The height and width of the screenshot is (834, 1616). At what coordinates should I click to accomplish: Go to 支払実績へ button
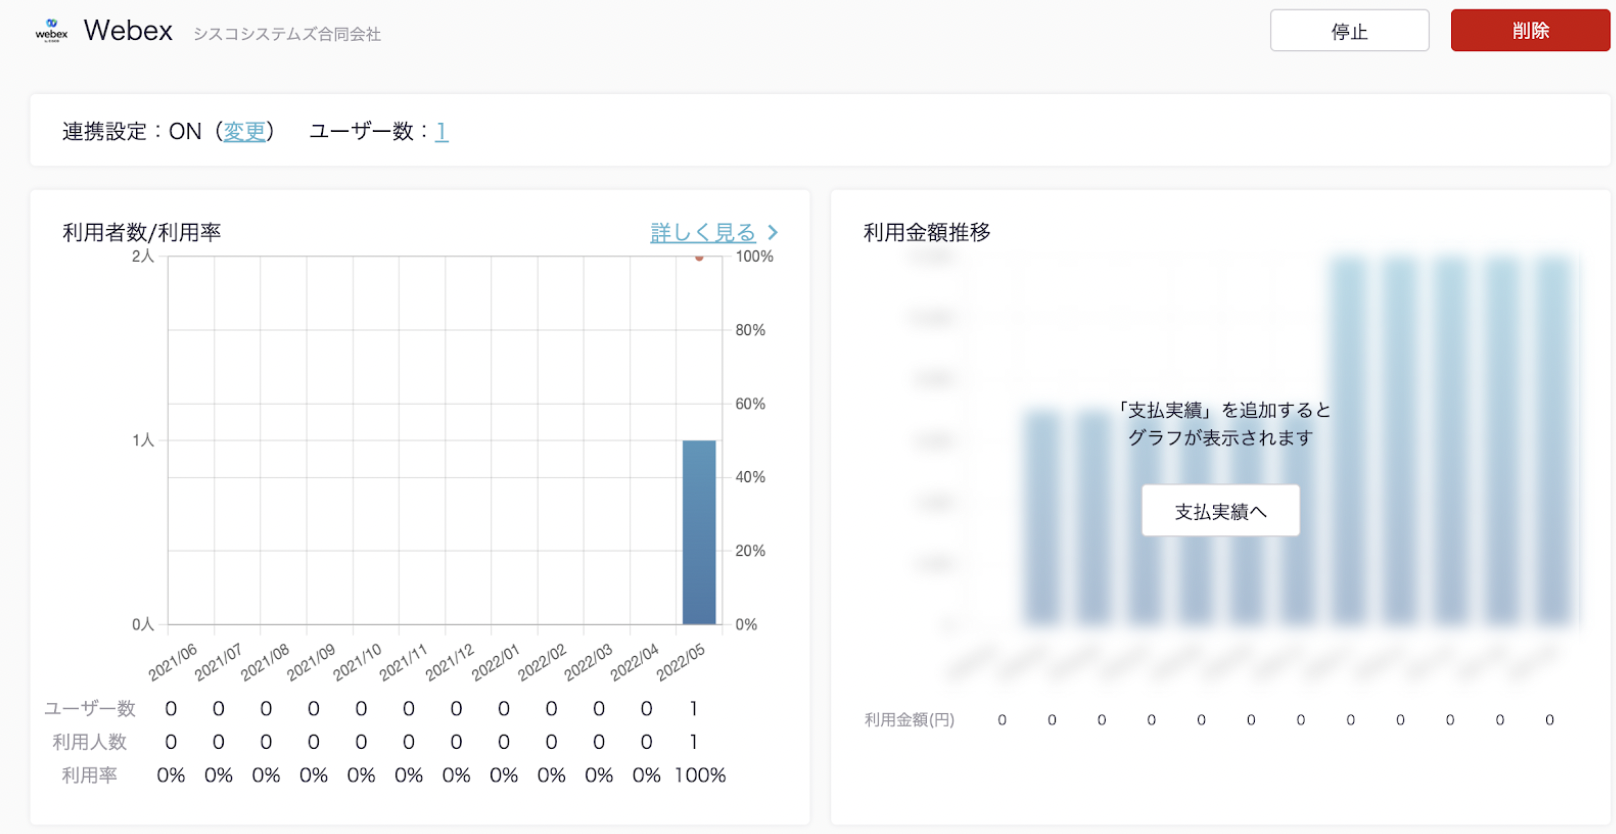tap(1220, 511)
